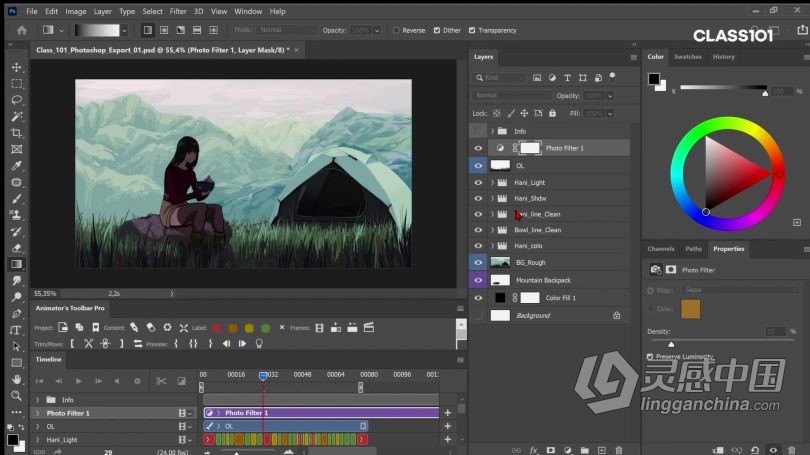Switch to the History tab

click(x=723, y=57)
